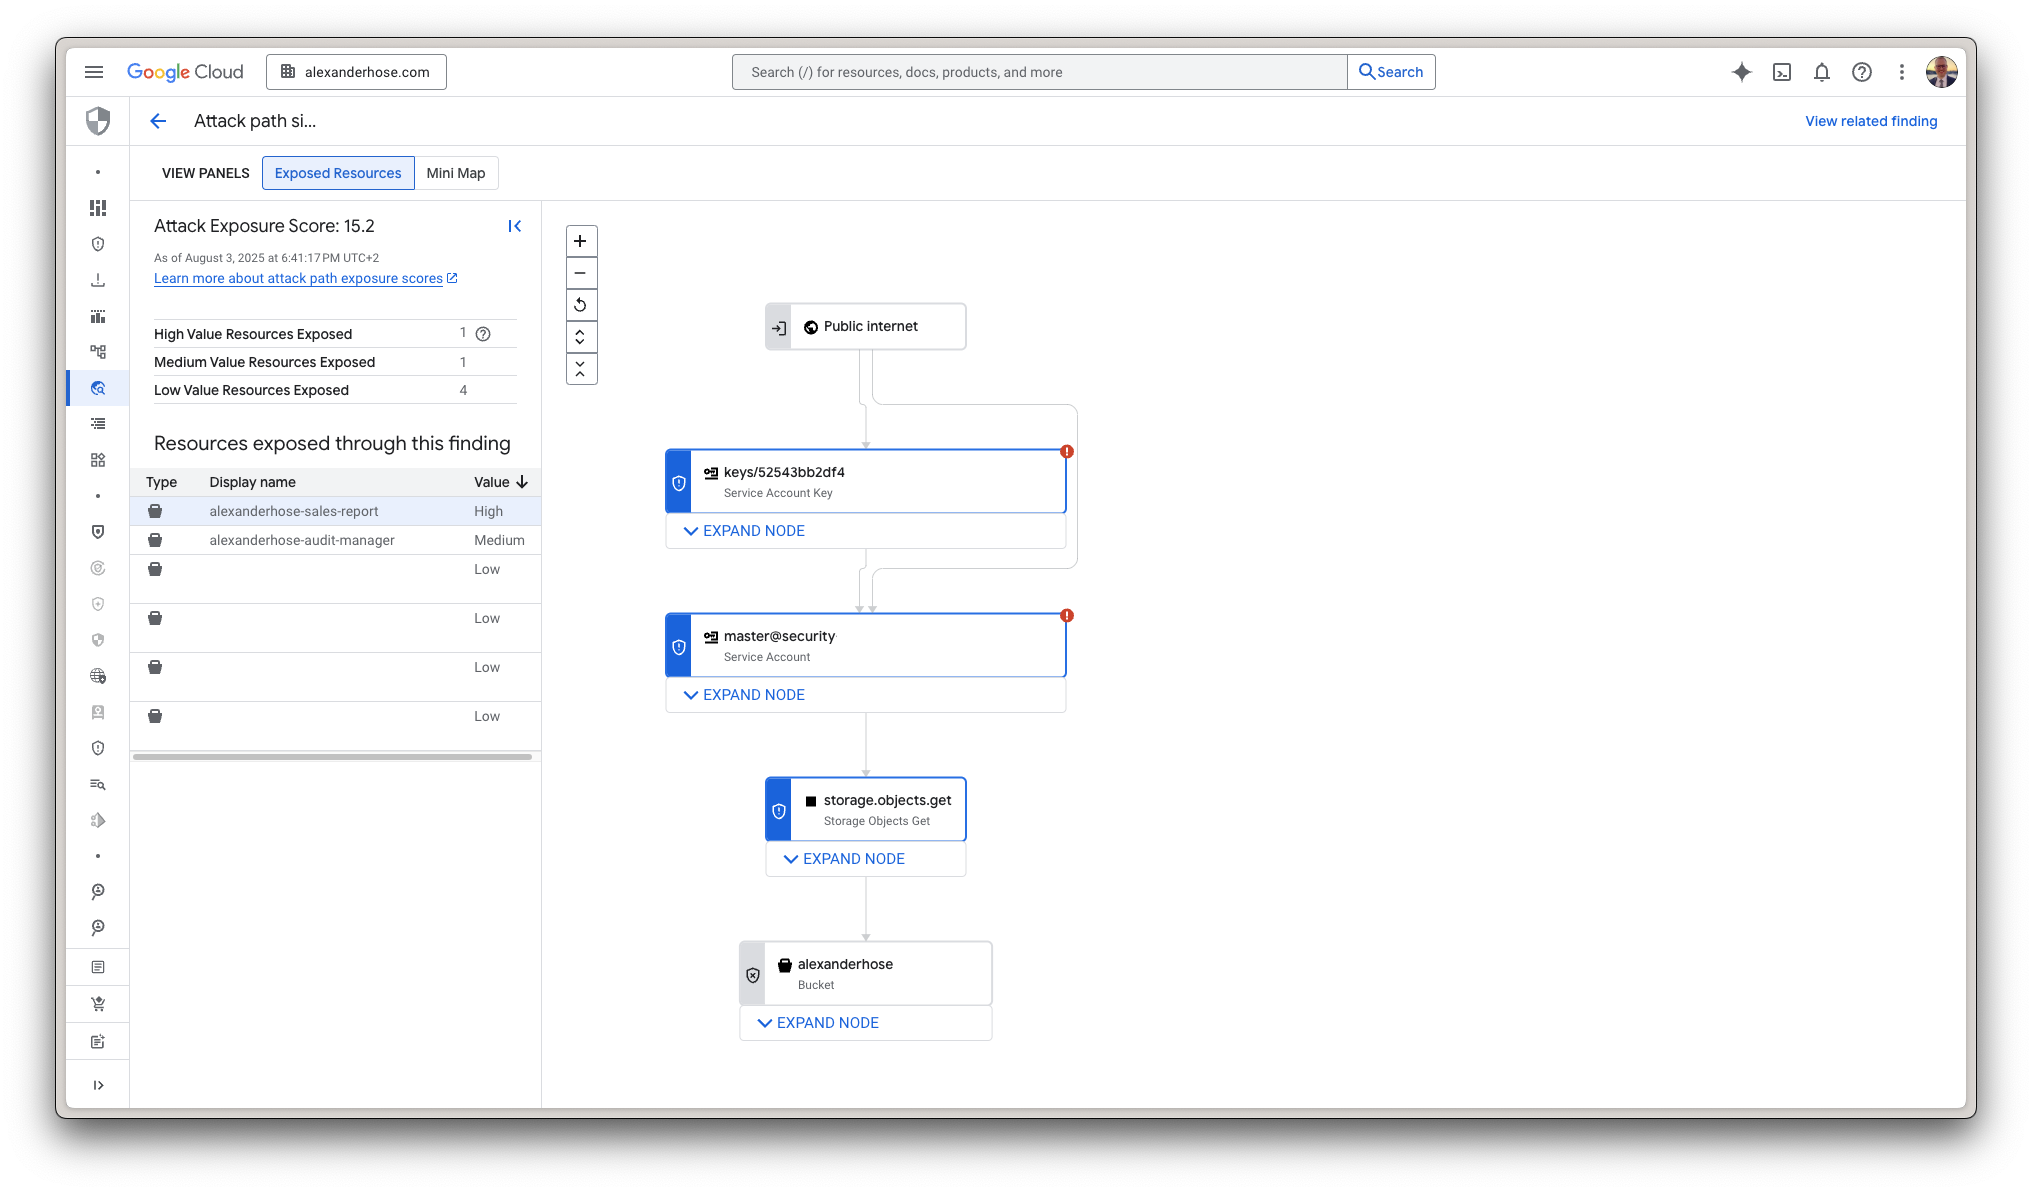Open Security Command Center shield icon

[x=98, y=121]
